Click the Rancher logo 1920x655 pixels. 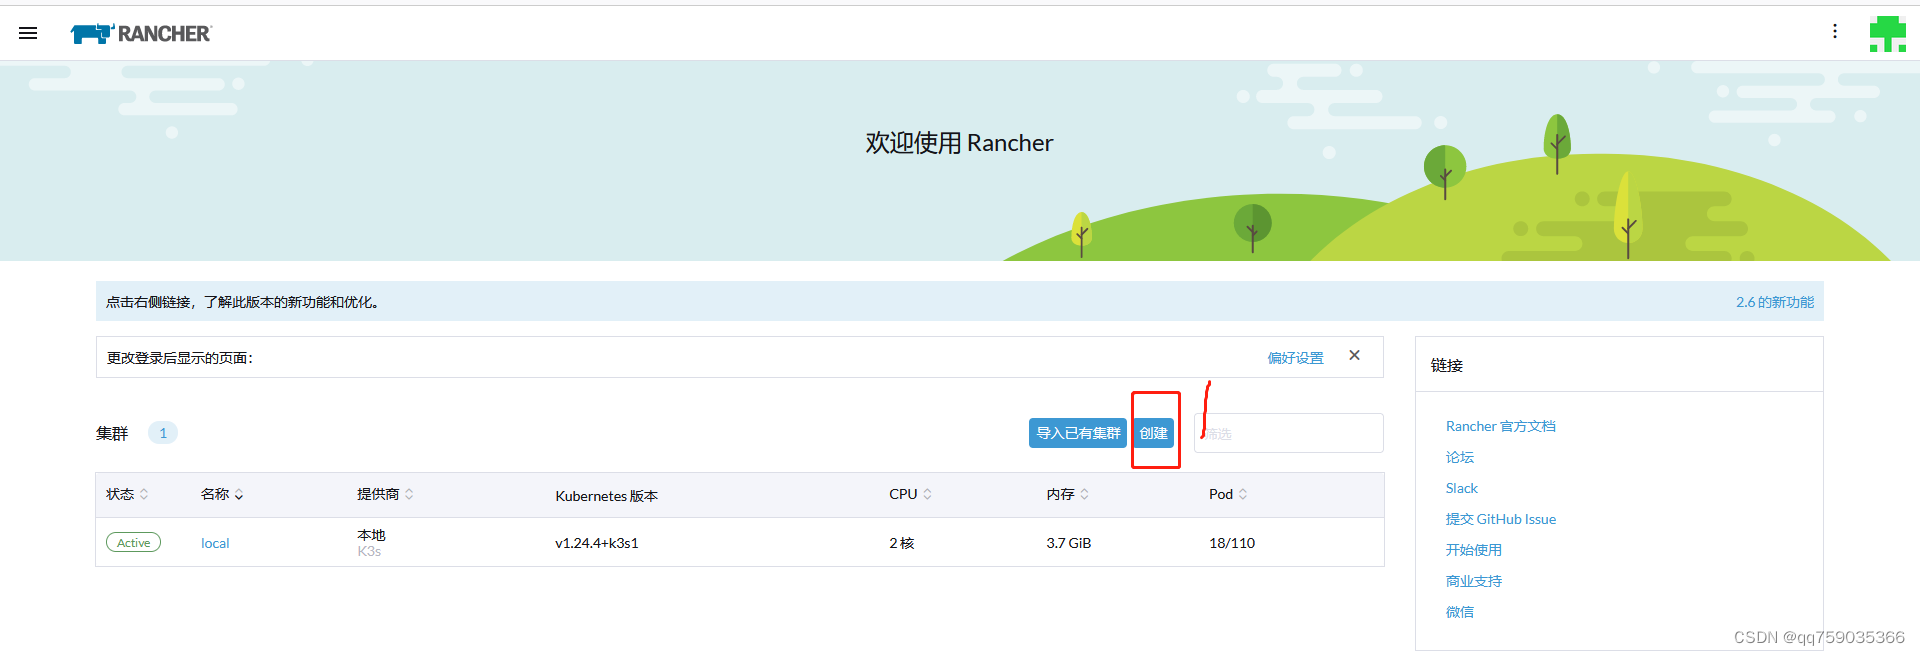pos(141,34)
